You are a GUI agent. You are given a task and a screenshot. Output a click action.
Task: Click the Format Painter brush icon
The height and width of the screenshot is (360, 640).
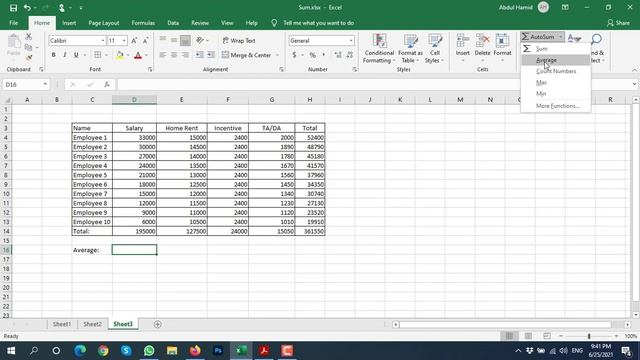point(29,58)
